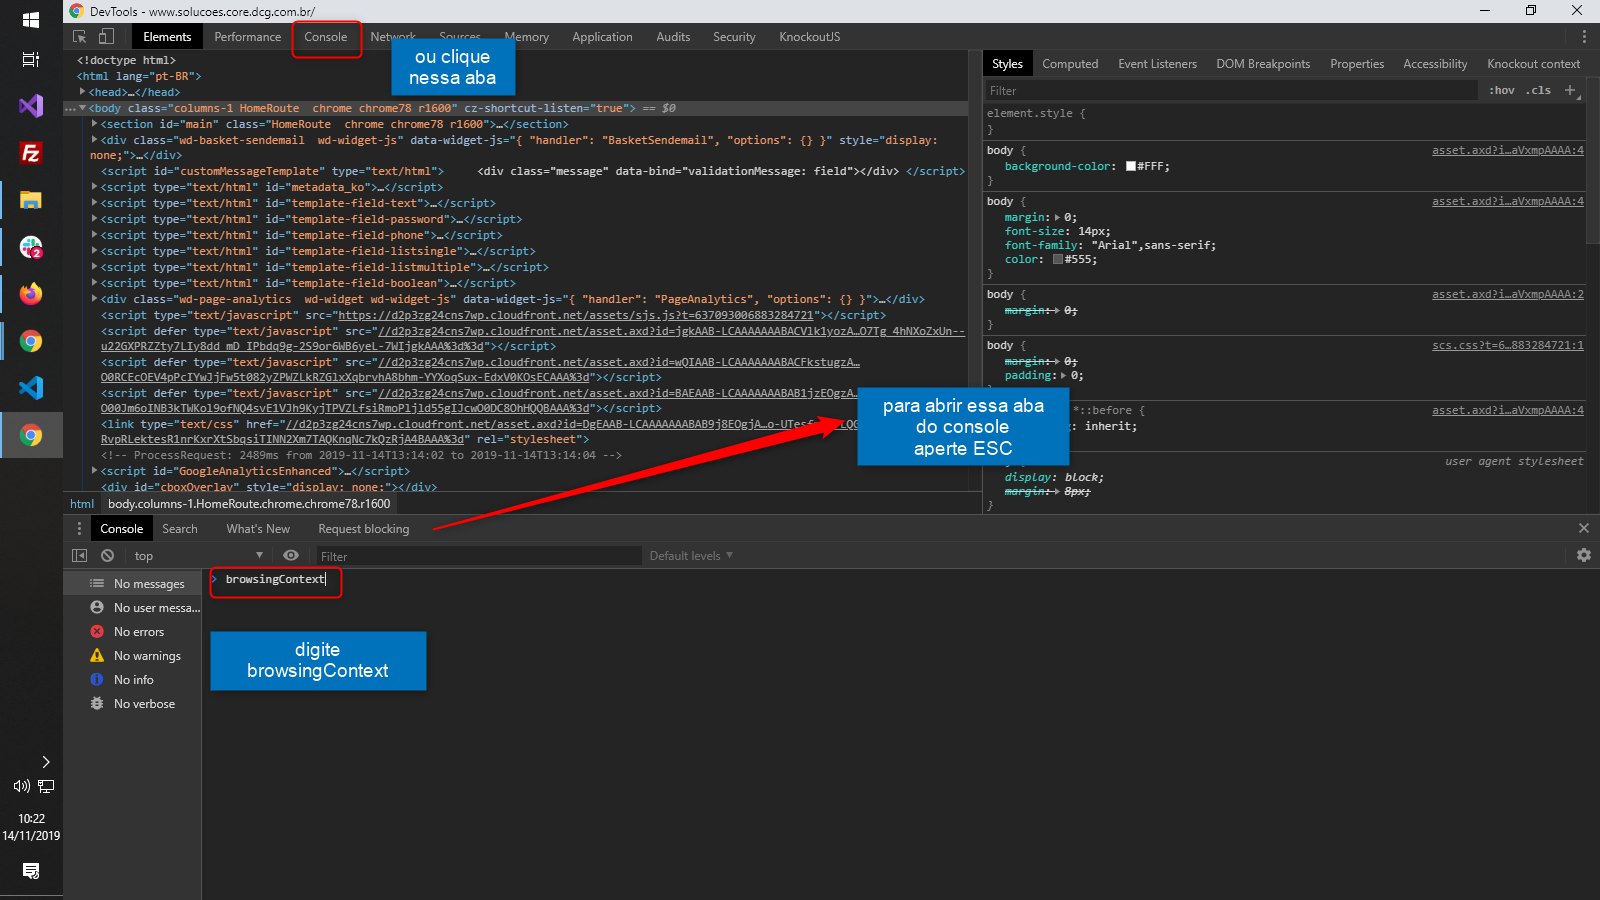Focus the console Filter input field
The width and height of the screenshot is (1600, 900).
point(478,556)
